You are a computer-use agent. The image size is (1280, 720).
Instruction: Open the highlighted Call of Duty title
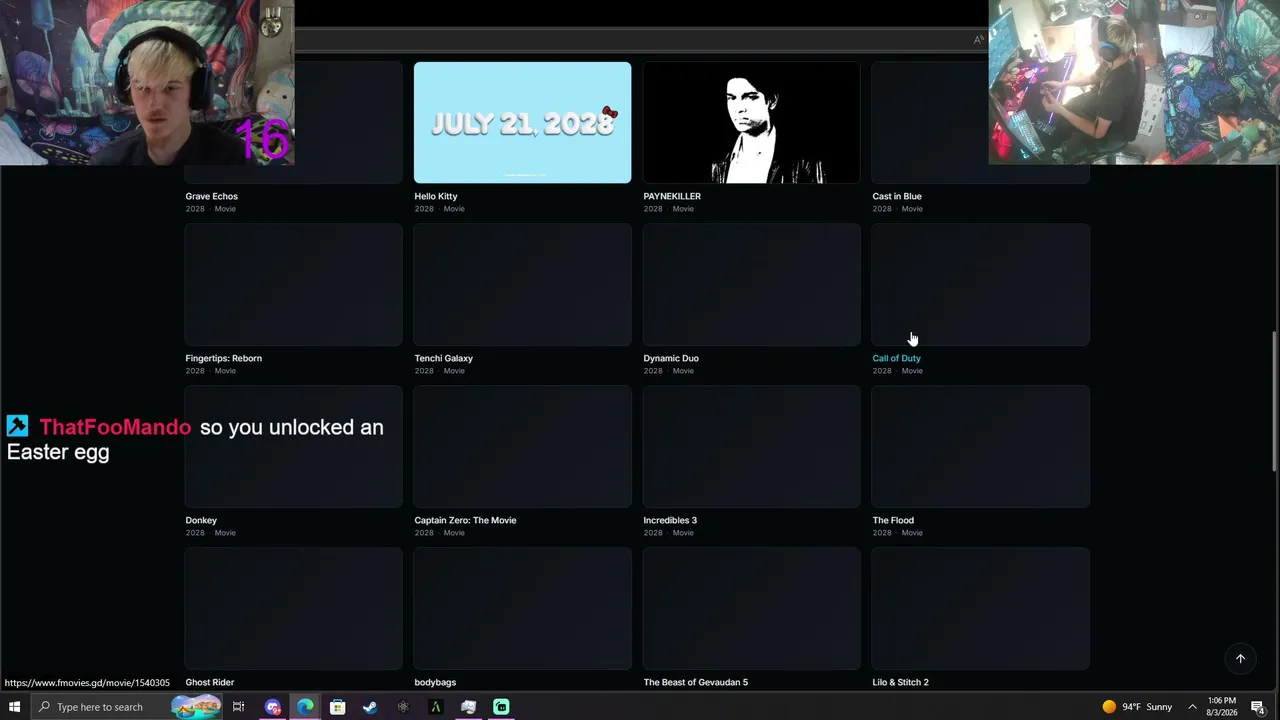point(896,358)
